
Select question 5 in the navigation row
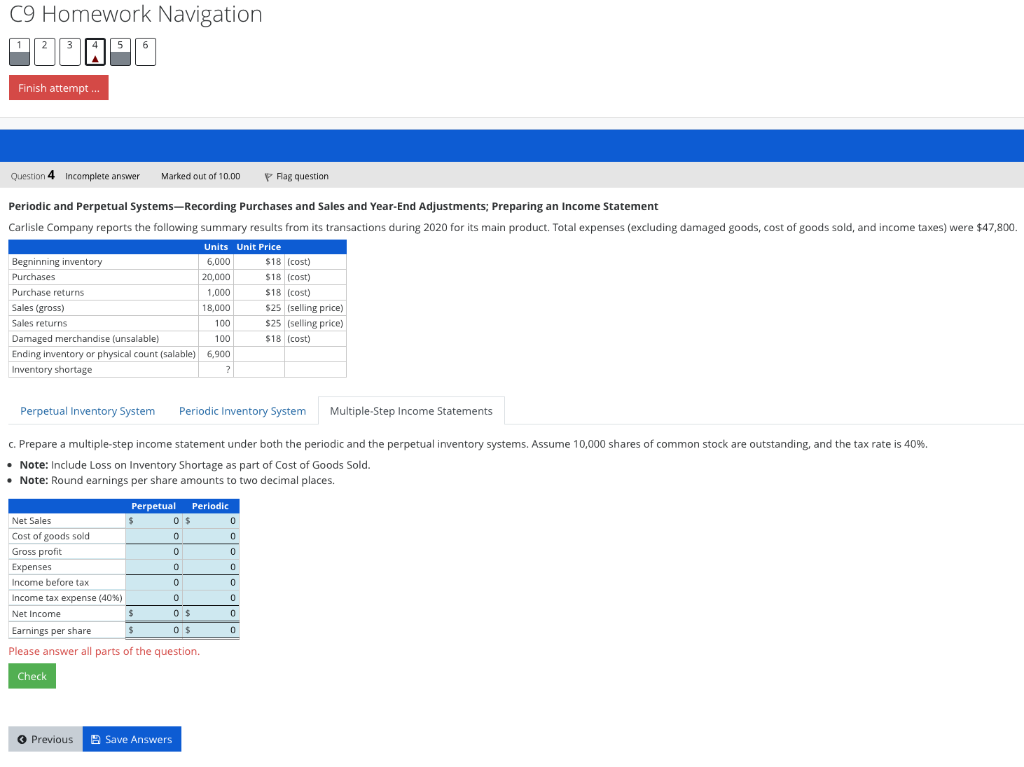point(119,51)
